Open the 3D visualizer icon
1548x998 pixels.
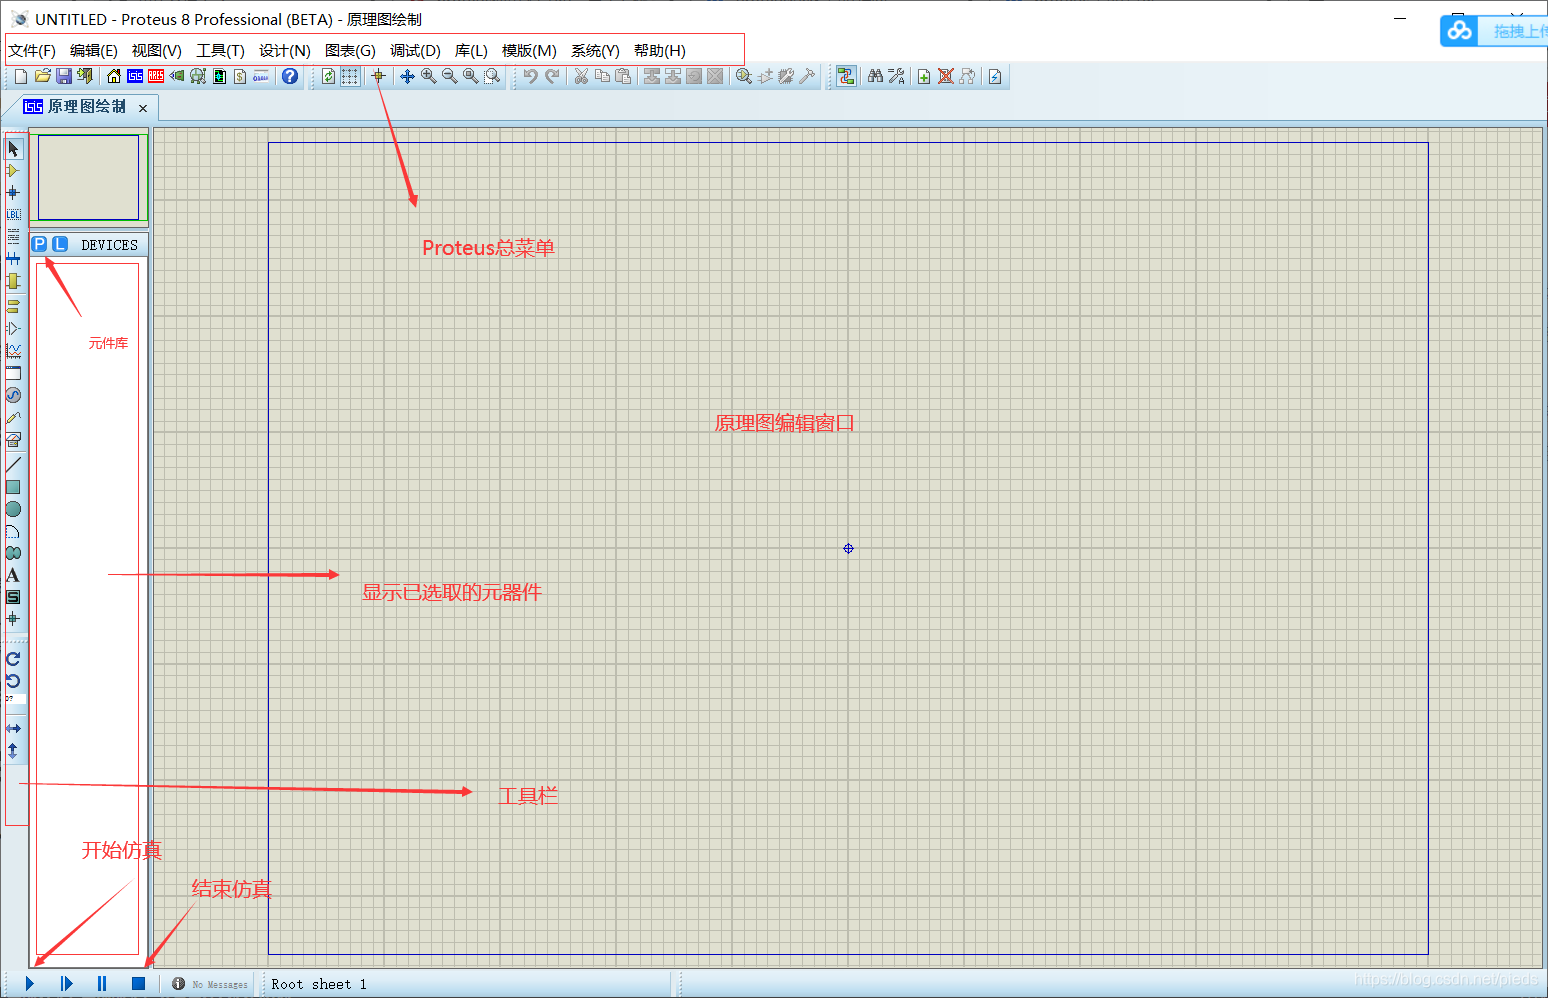pos(177,76)
